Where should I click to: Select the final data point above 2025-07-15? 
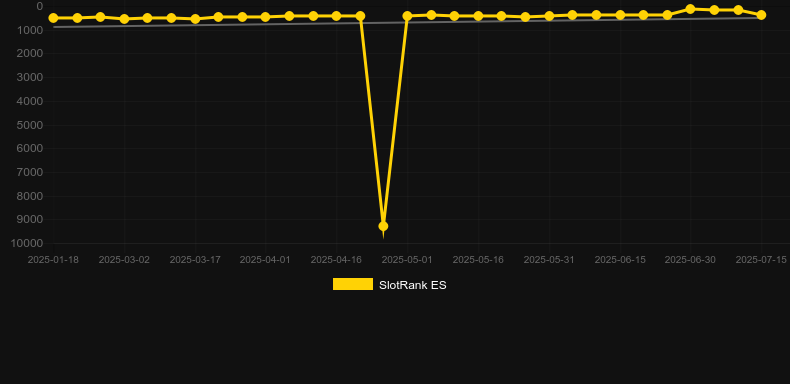pos(761,15)
